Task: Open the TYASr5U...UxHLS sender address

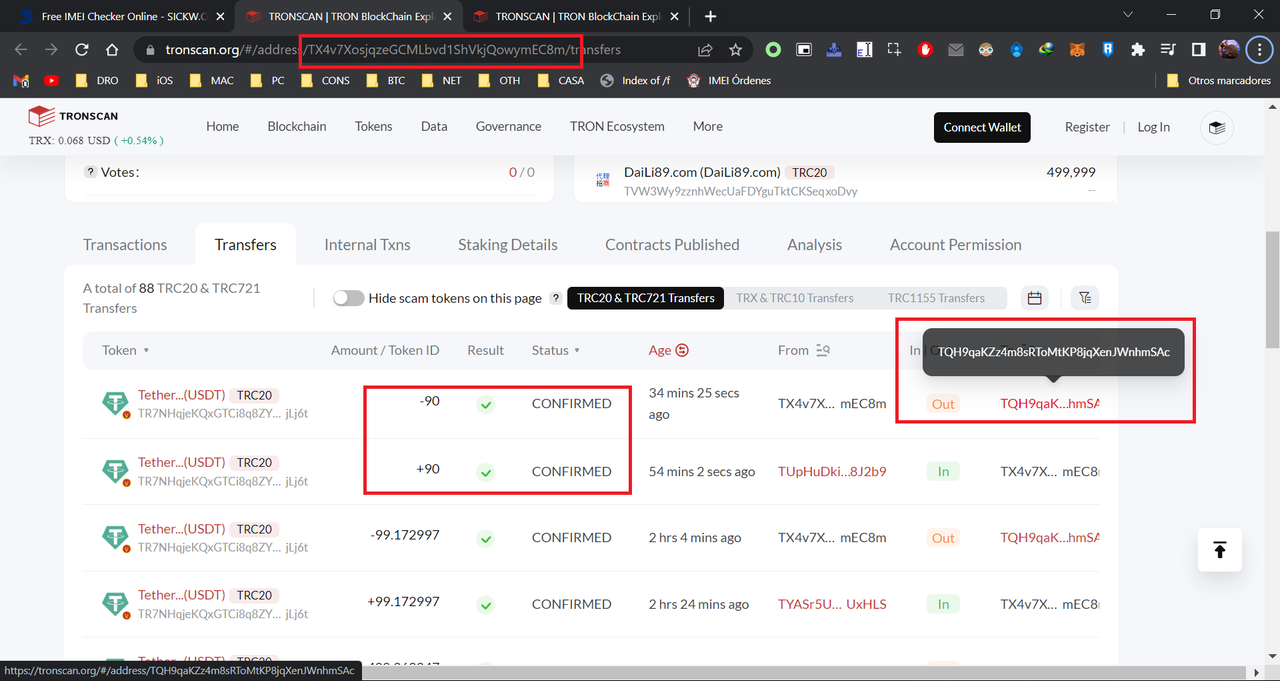Action: click(x=832, y=604)
